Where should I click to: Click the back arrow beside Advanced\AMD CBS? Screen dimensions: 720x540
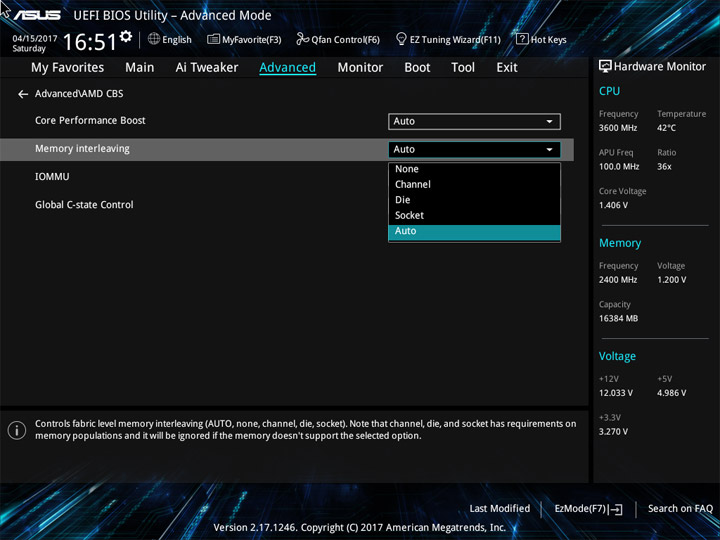(22, 94)
